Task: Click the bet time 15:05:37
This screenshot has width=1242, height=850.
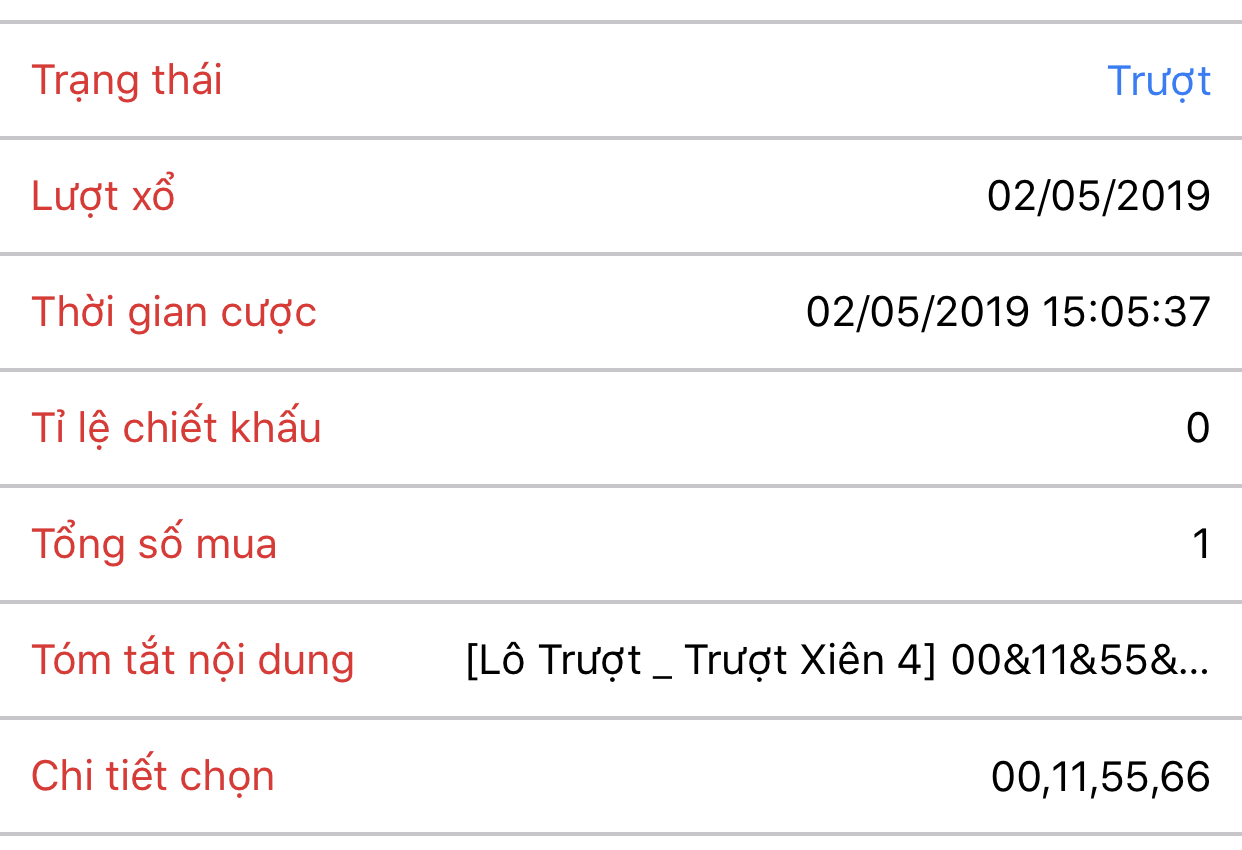Action: tap(1126, 312)
